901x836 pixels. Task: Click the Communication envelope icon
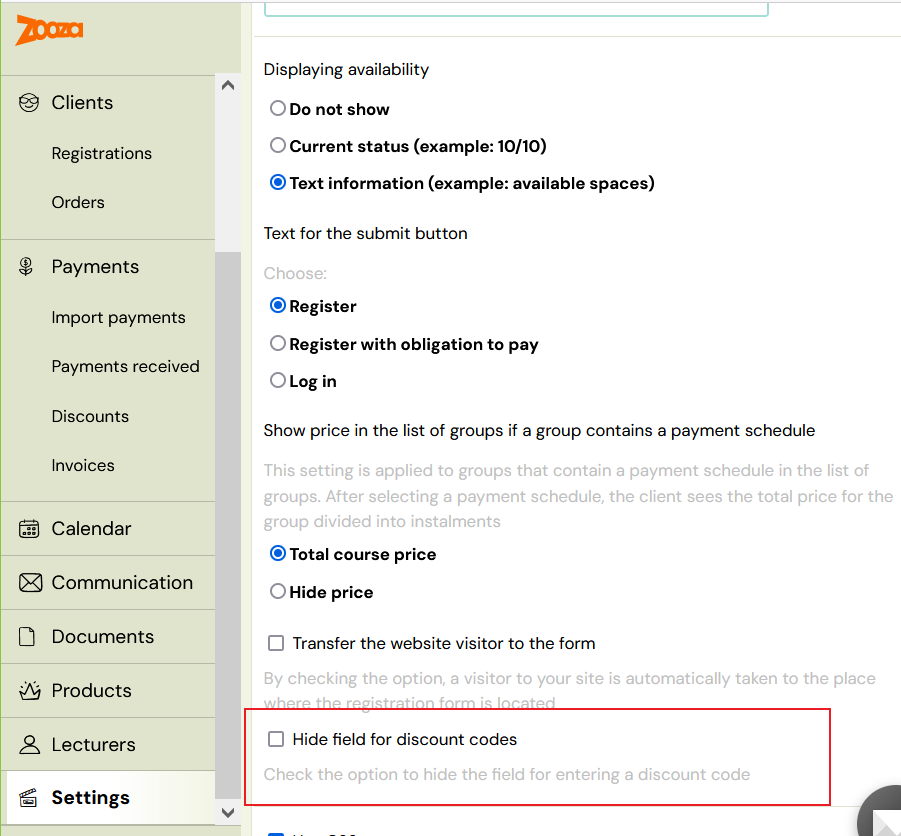tap(30, 583)
